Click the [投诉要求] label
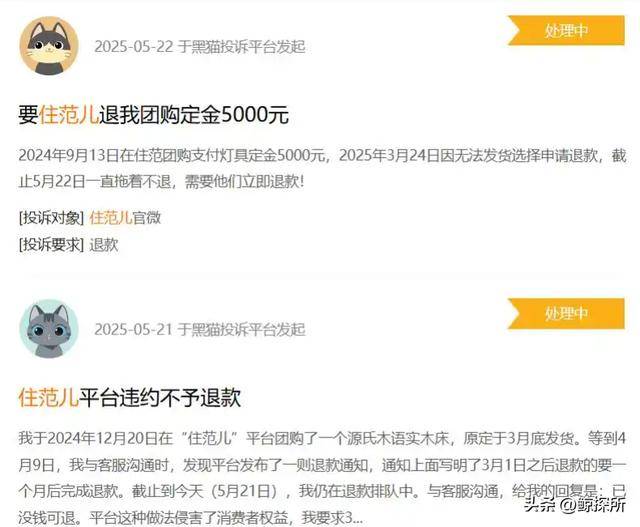Viewport: 640px width, 527px height. pyautogui.click(x=51, y=245)
